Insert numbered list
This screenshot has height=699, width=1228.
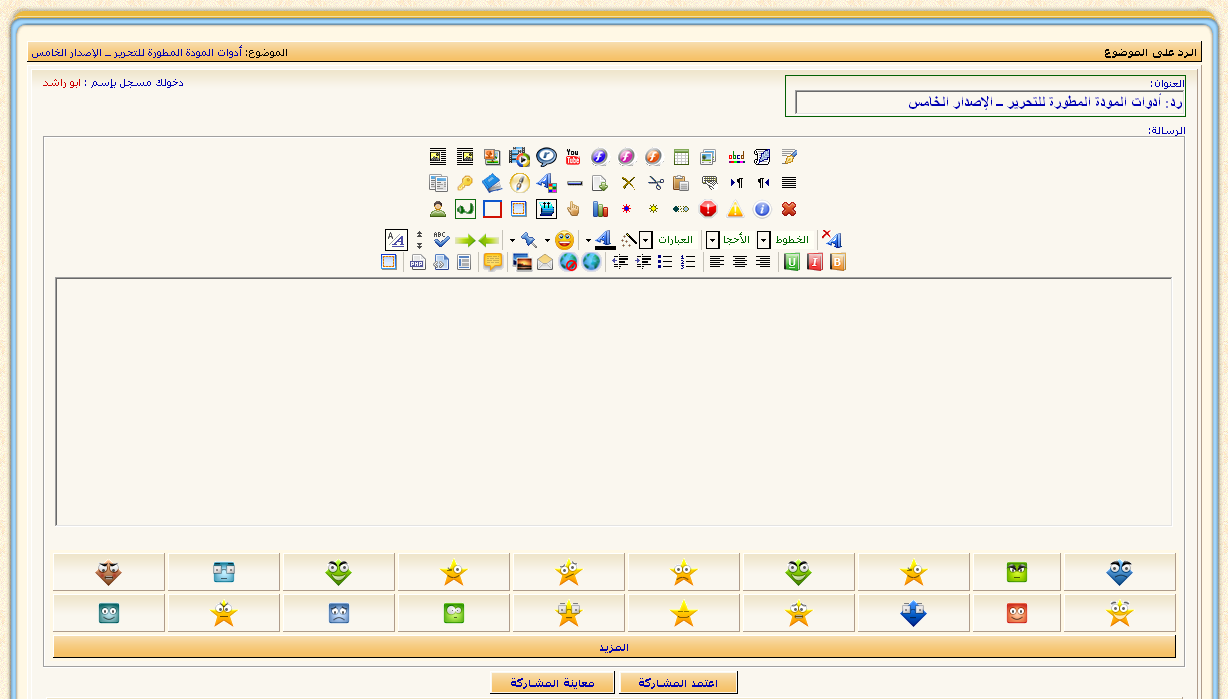tap(688, 262)
